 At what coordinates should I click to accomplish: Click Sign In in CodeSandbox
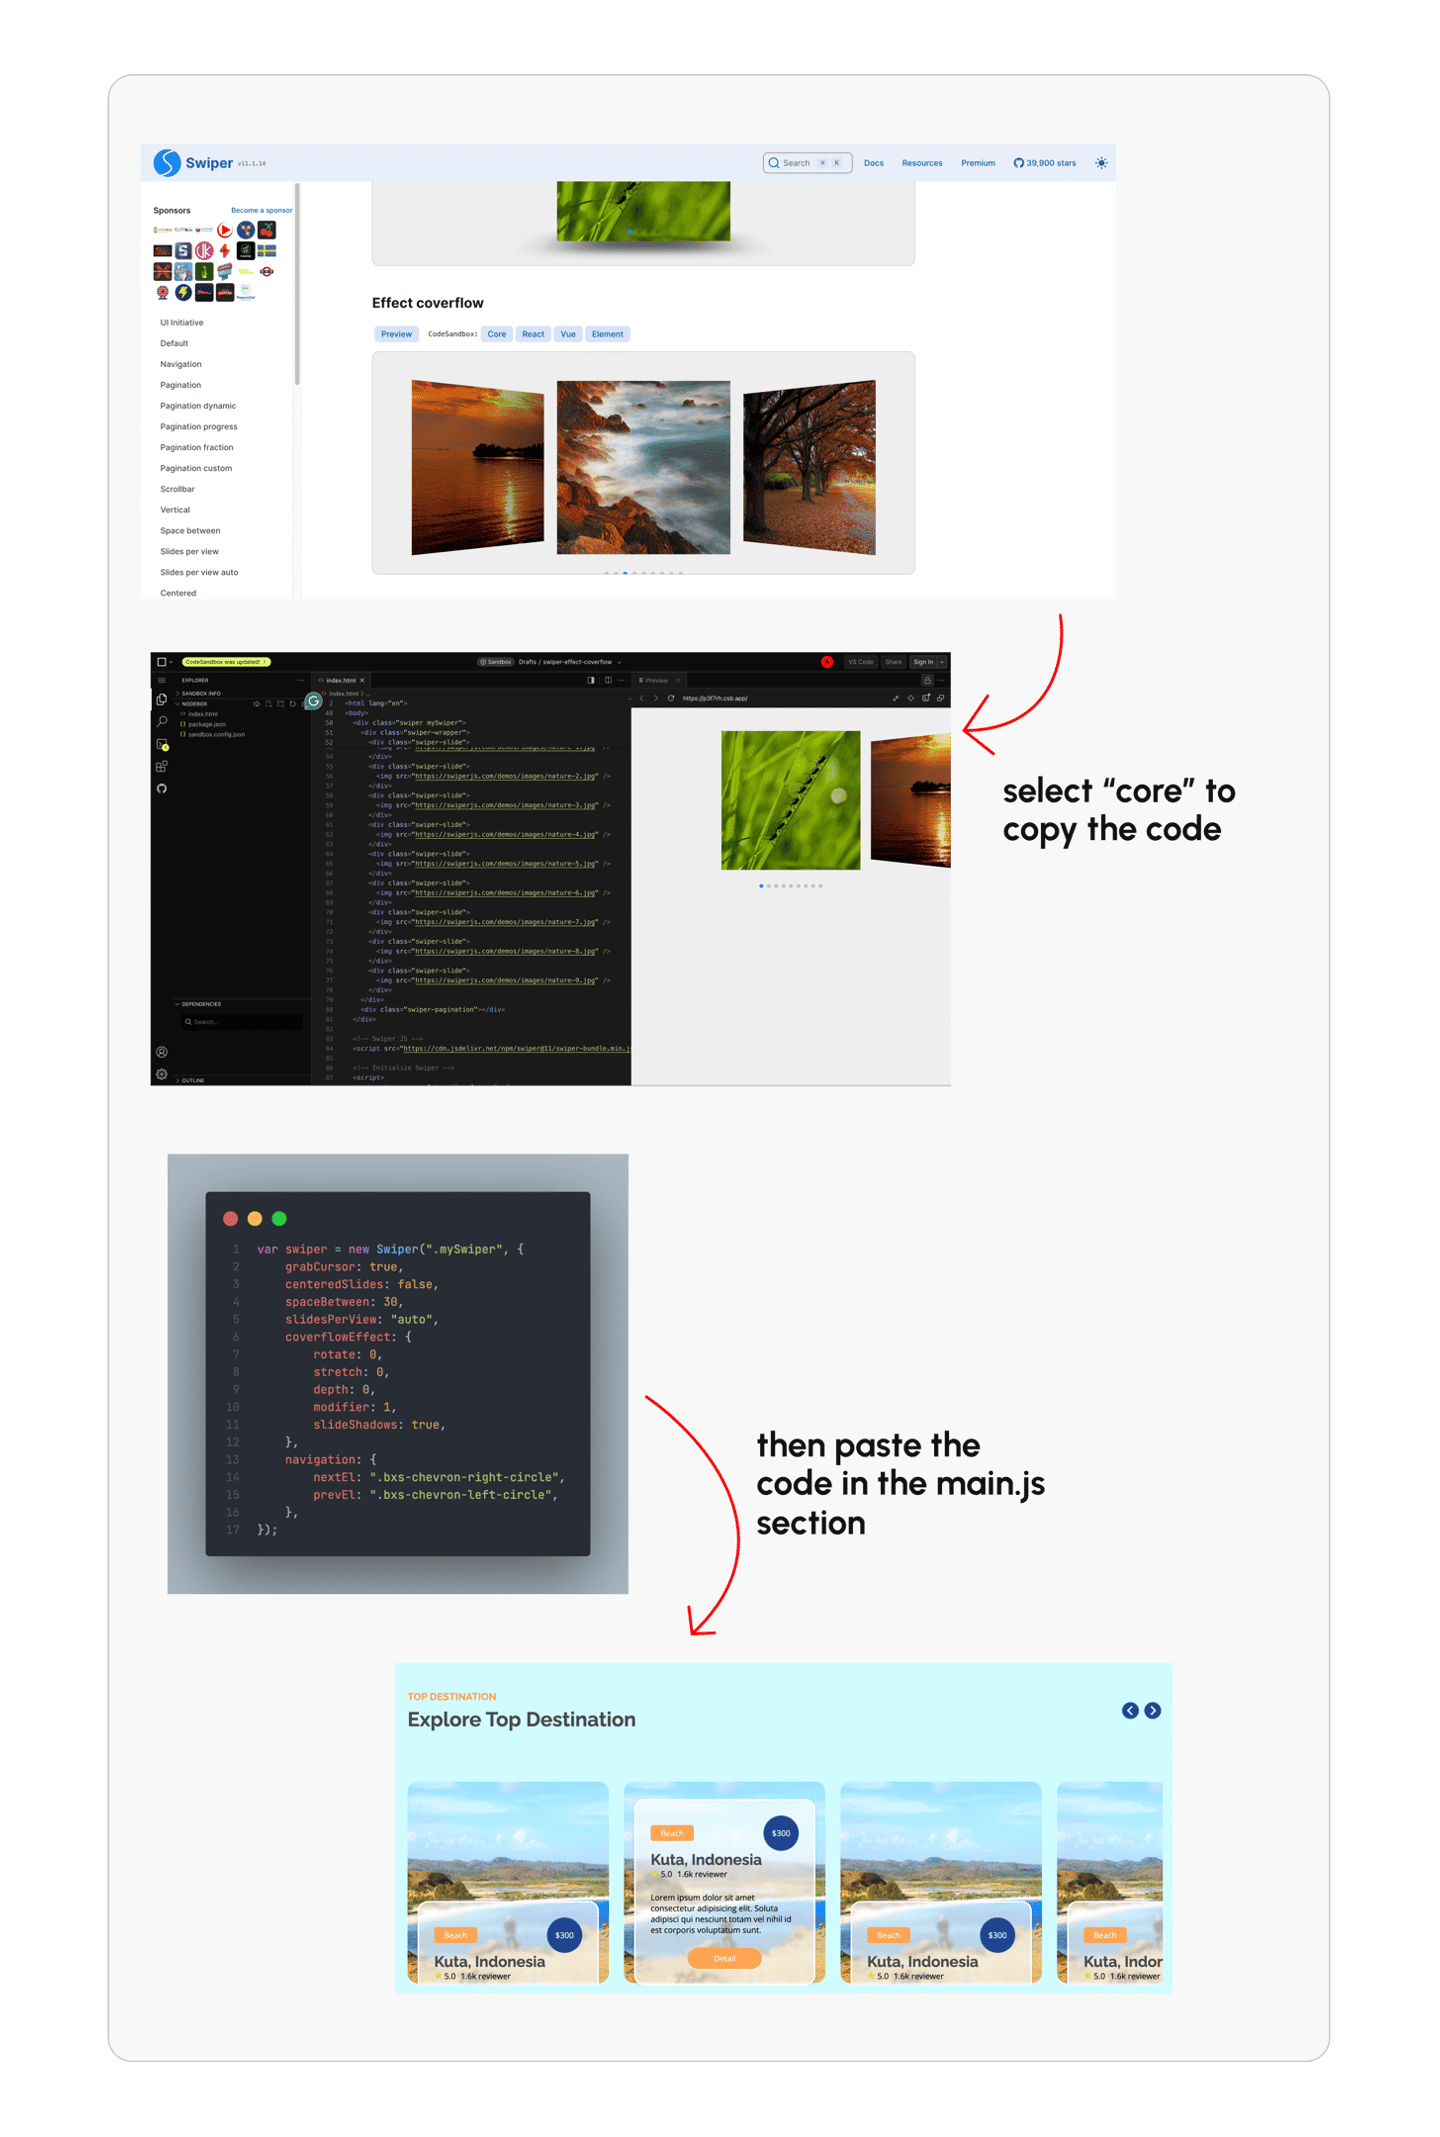coord(923,662)
